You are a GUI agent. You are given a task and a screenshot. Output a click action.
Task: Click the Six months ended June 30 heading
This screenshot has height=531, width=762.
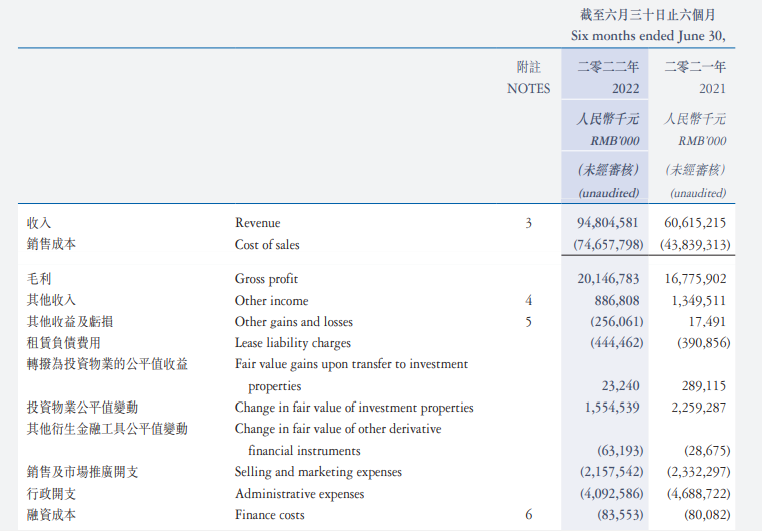[648, 35]
